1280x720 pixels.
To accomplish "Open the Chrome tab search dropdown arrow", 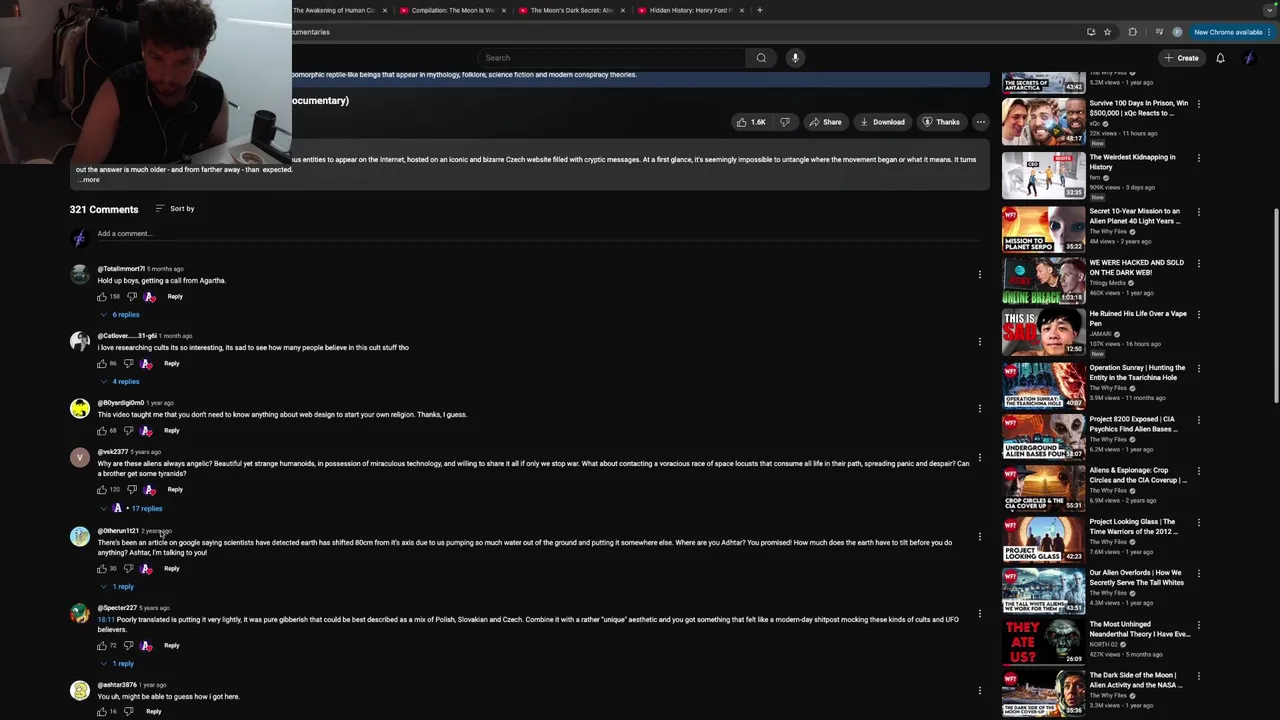I will [x=1270, y=10].
